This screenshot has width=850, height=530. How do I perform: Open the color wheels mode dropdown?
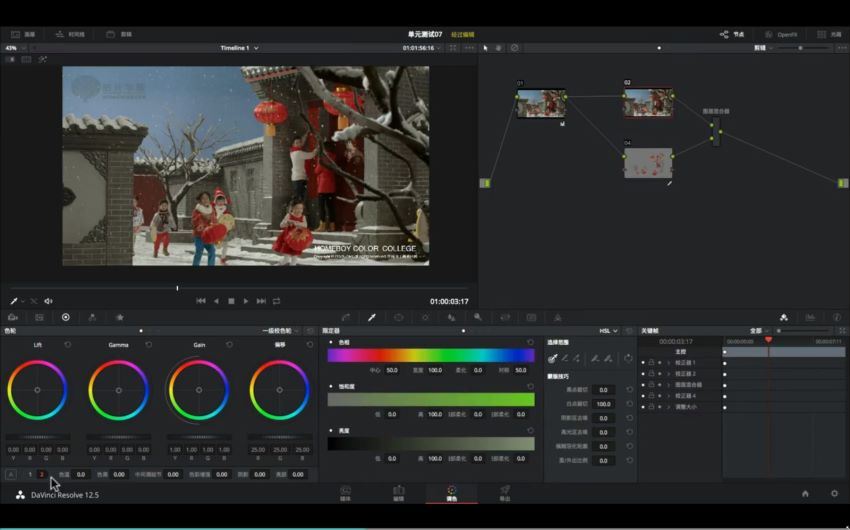[x=280, y=331]
